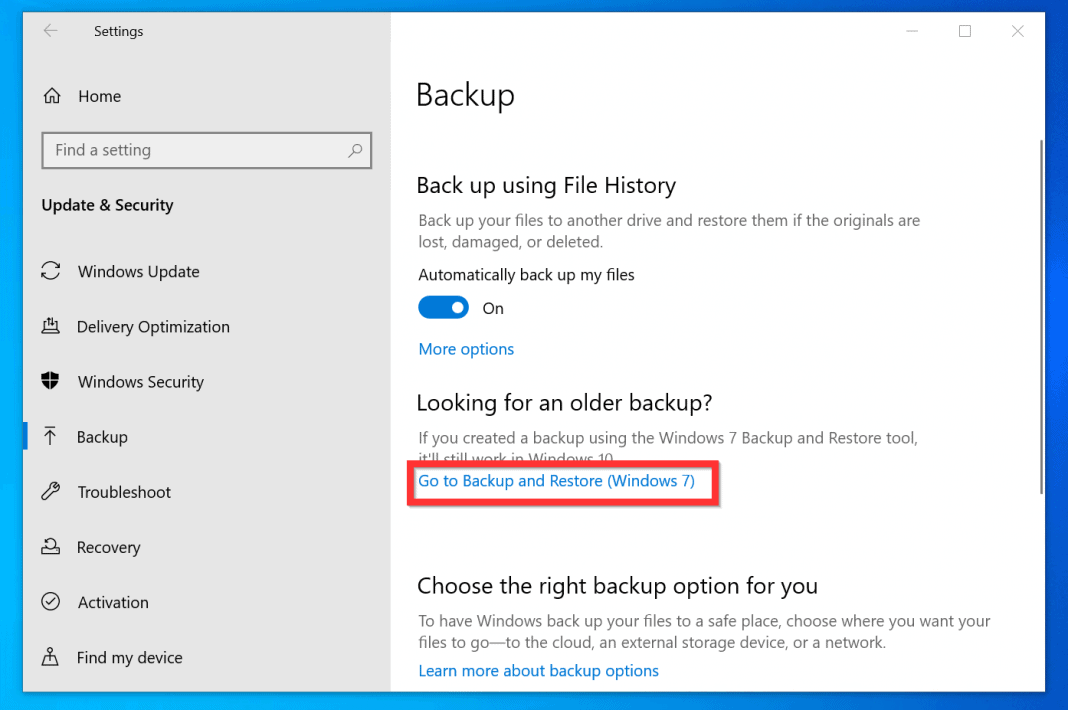Learn more about backup options
This screenshot has width=1068, height=710.
[538, 670]
